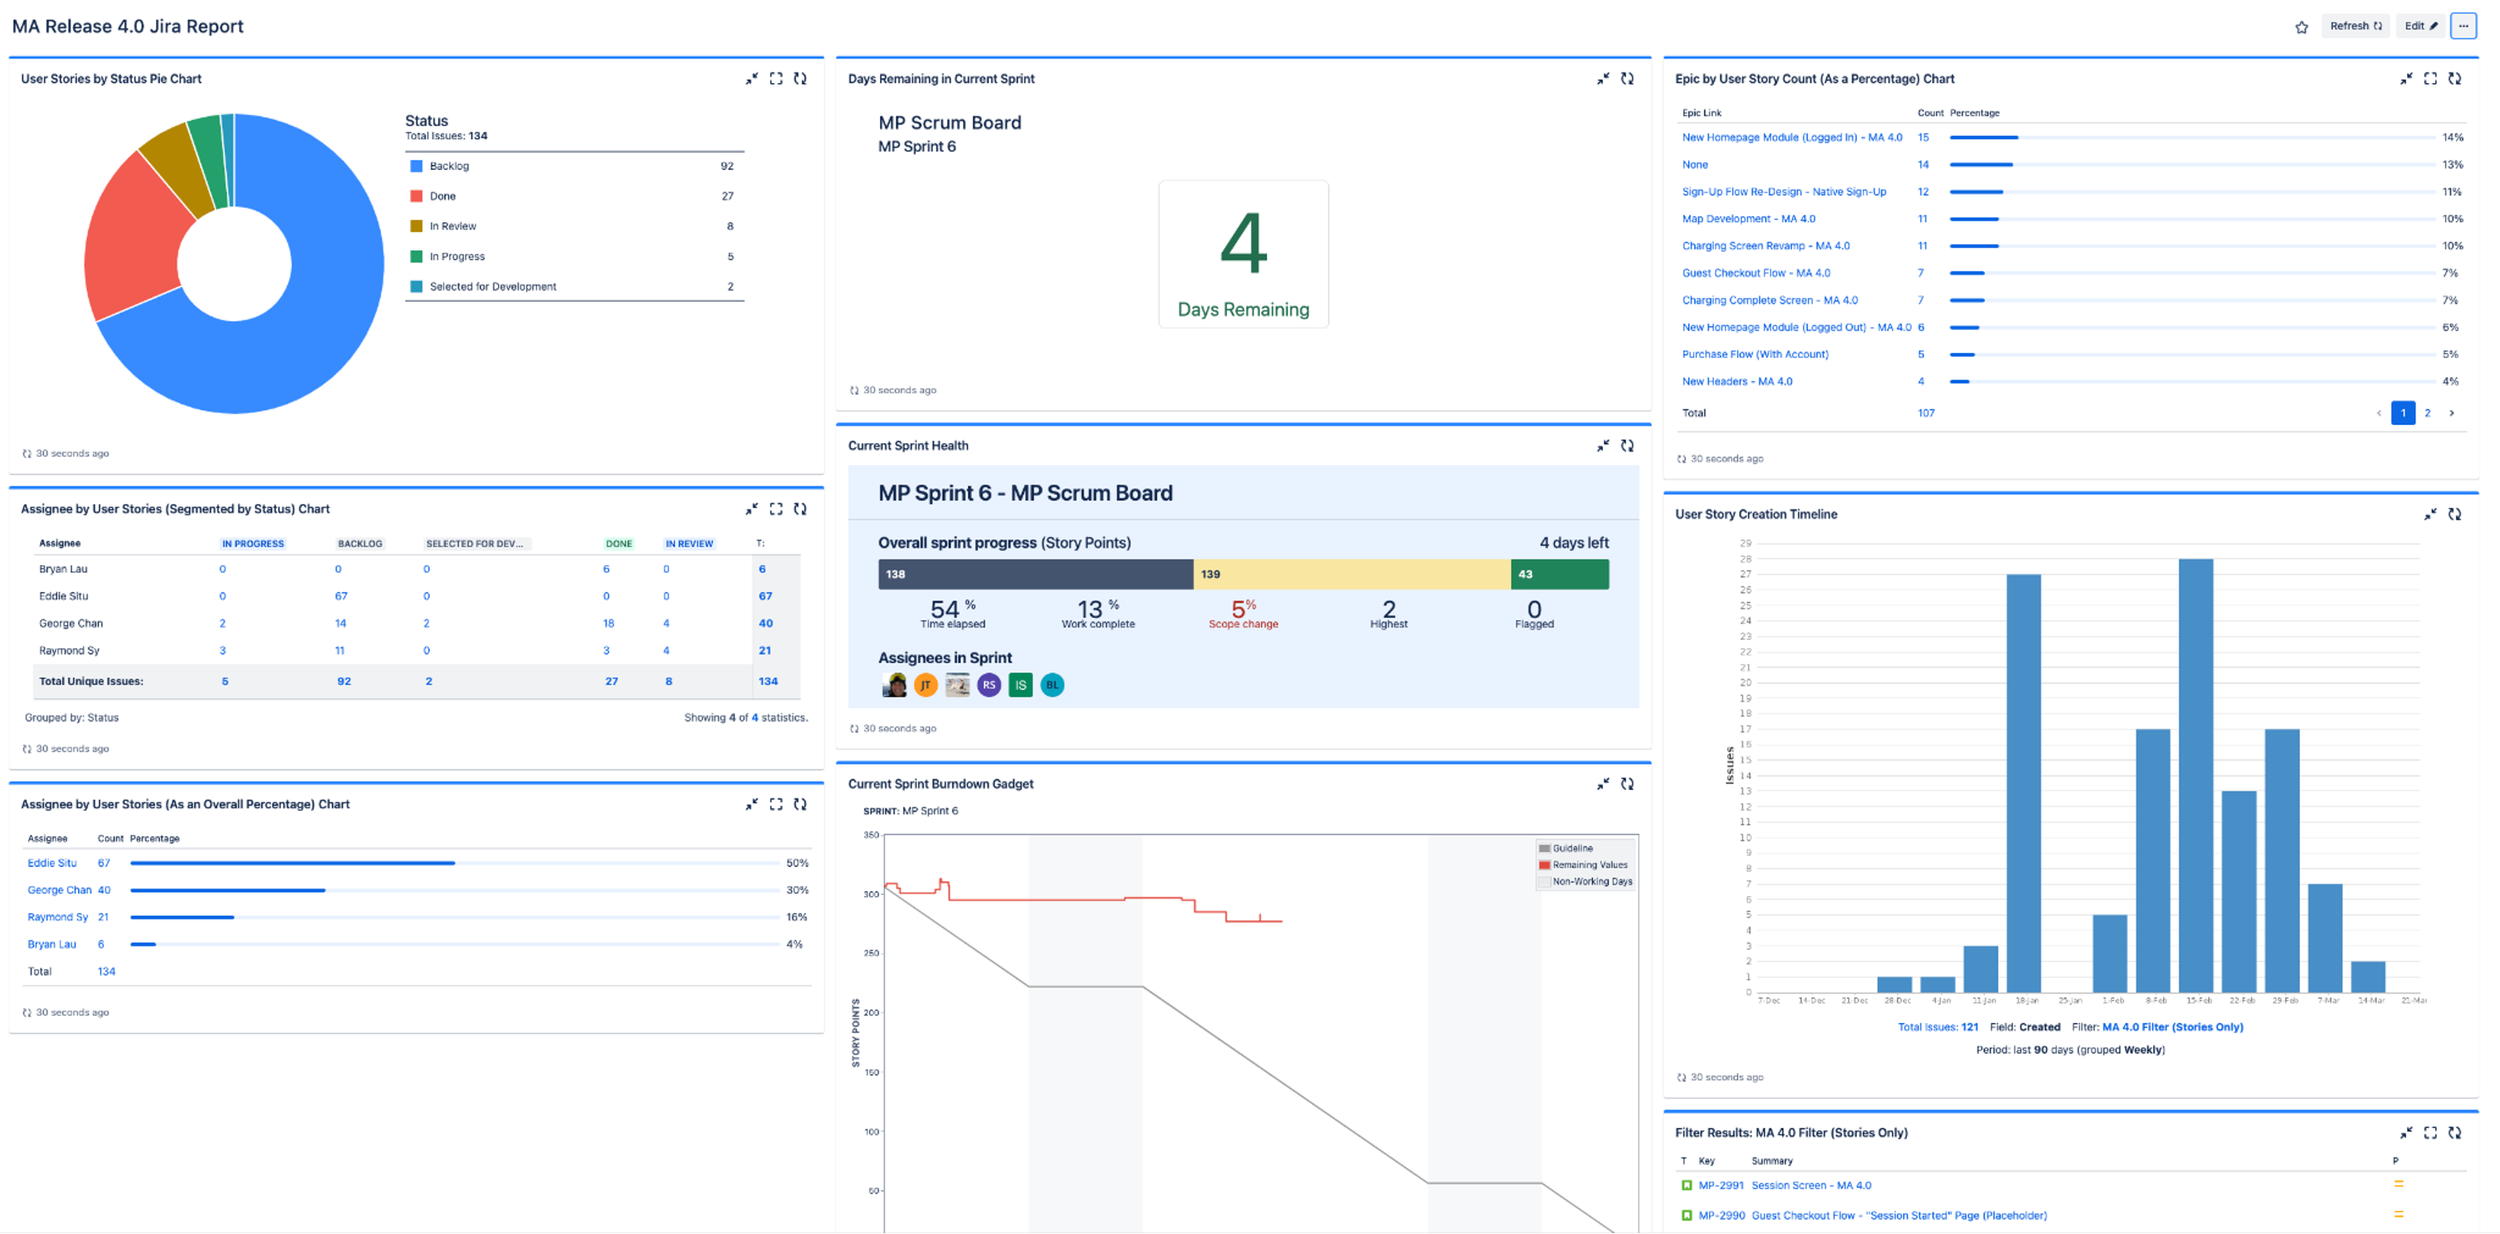
Task: Refresh the User Story Creation Timeline gadget
Action: [x=2454, y=514]
